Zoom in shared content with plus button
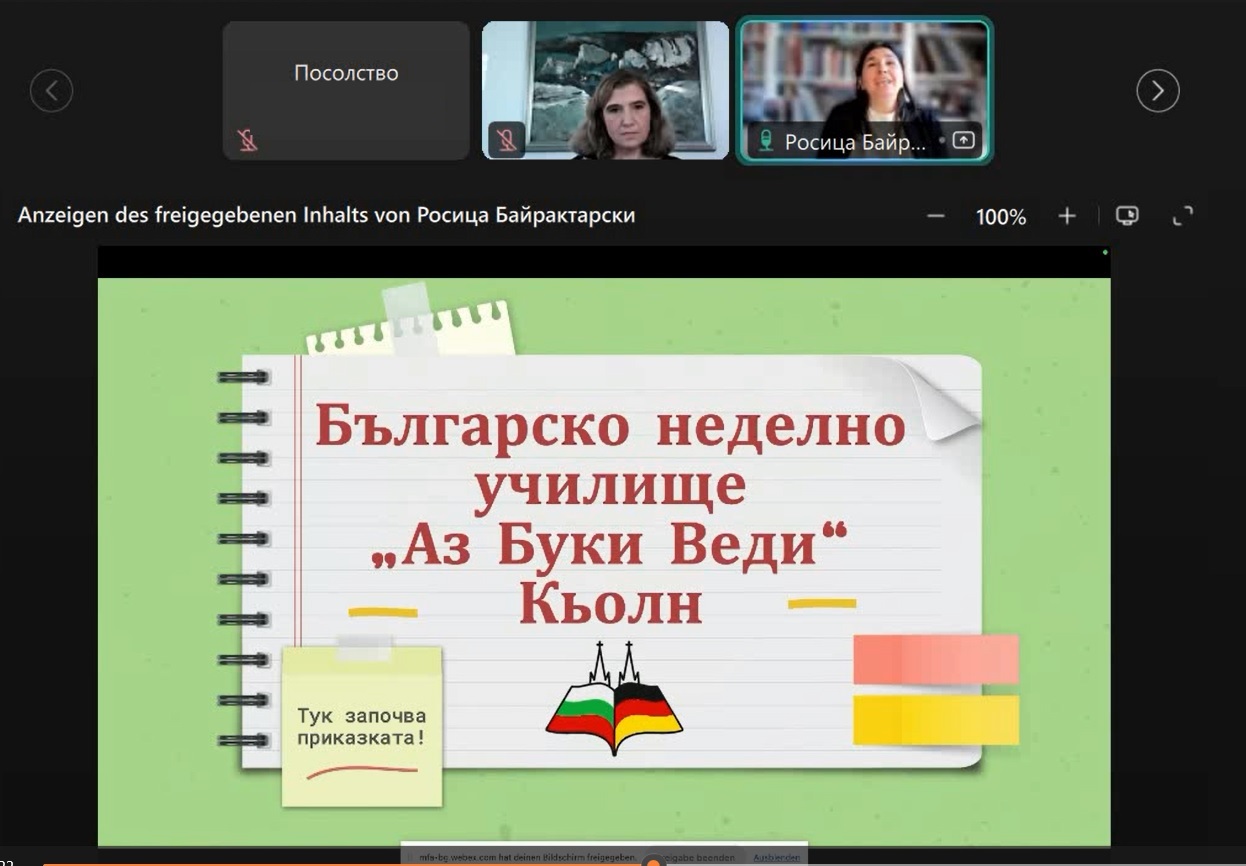 1067,216
